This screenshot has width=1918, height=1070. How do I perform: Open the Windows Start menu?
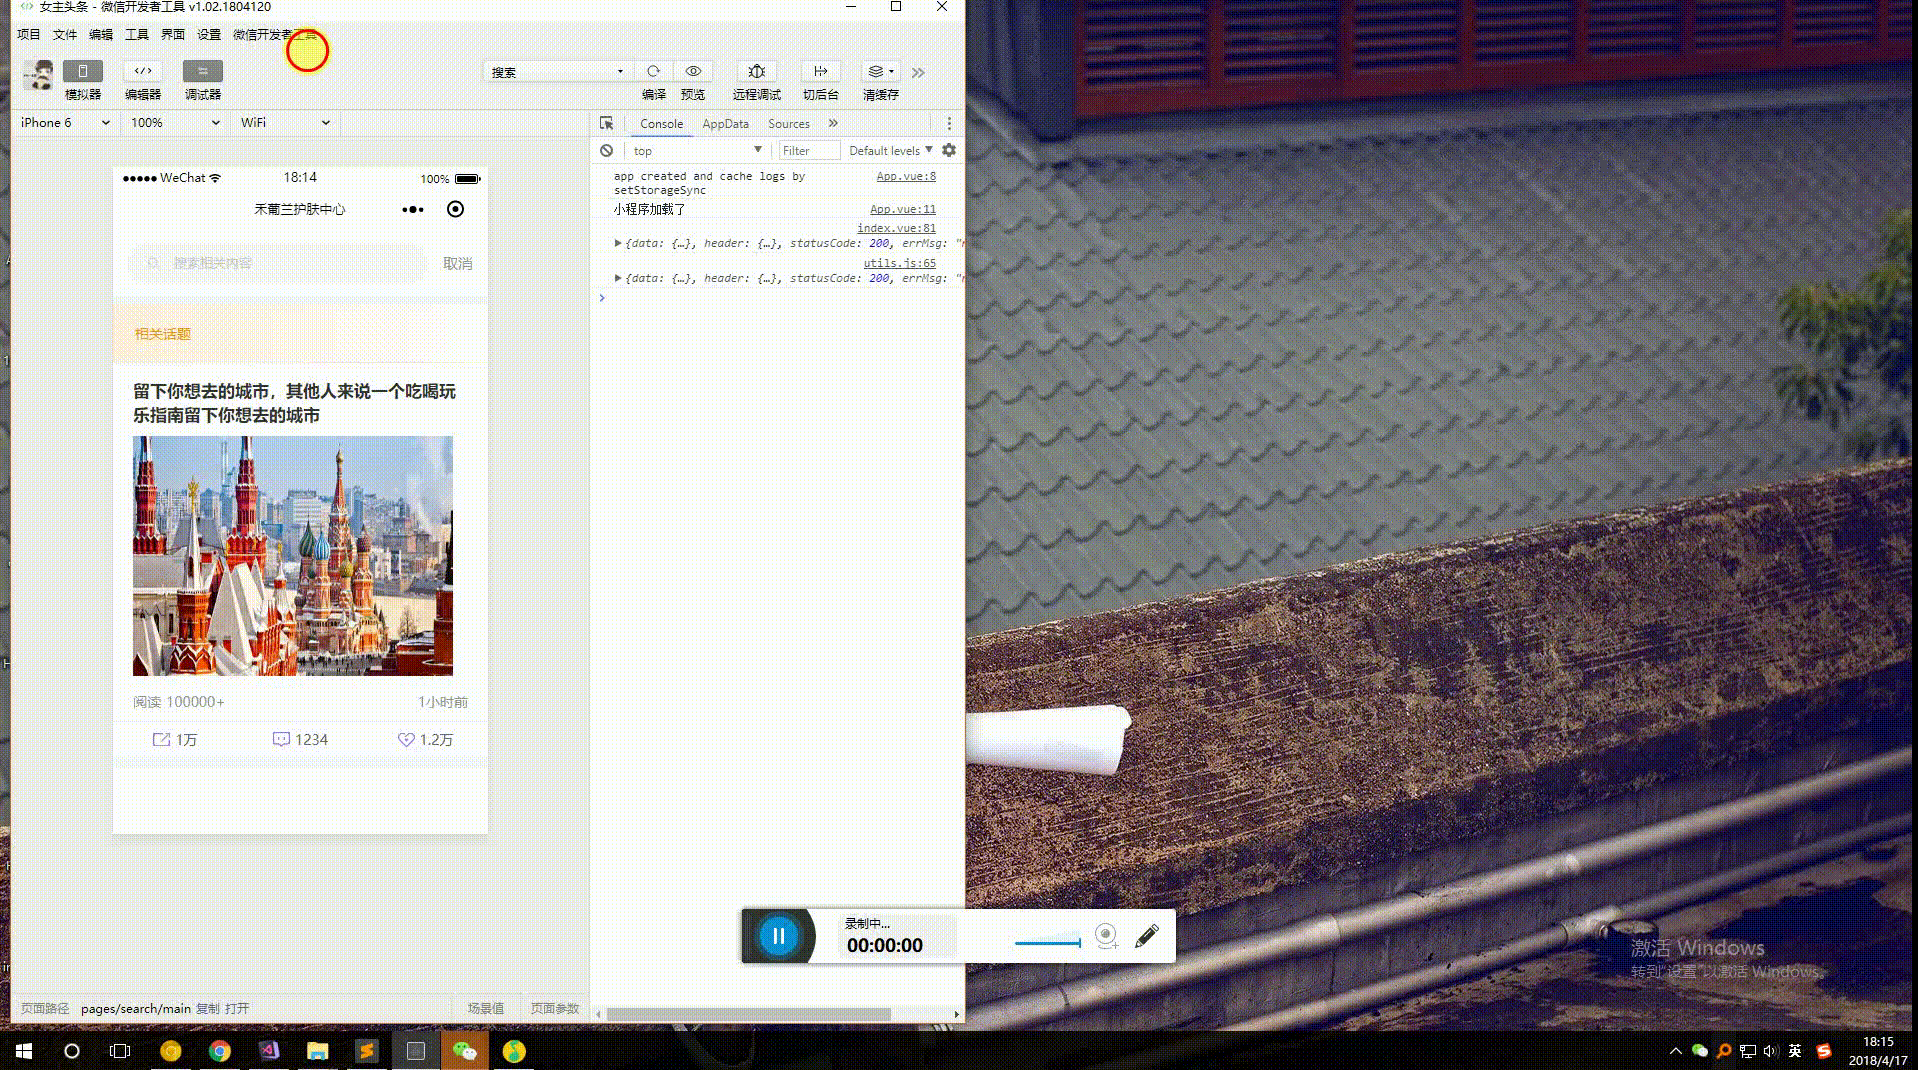pyautogui.click(x=24, y=1051)
